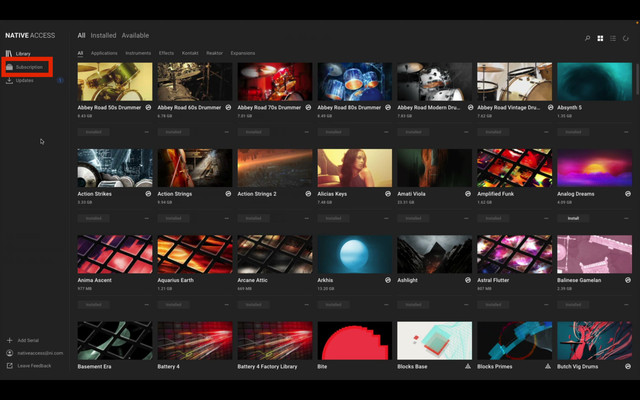Viewport: 640px width, 400px height.
Task: Filter by Effects category
Action: point(166,53)
